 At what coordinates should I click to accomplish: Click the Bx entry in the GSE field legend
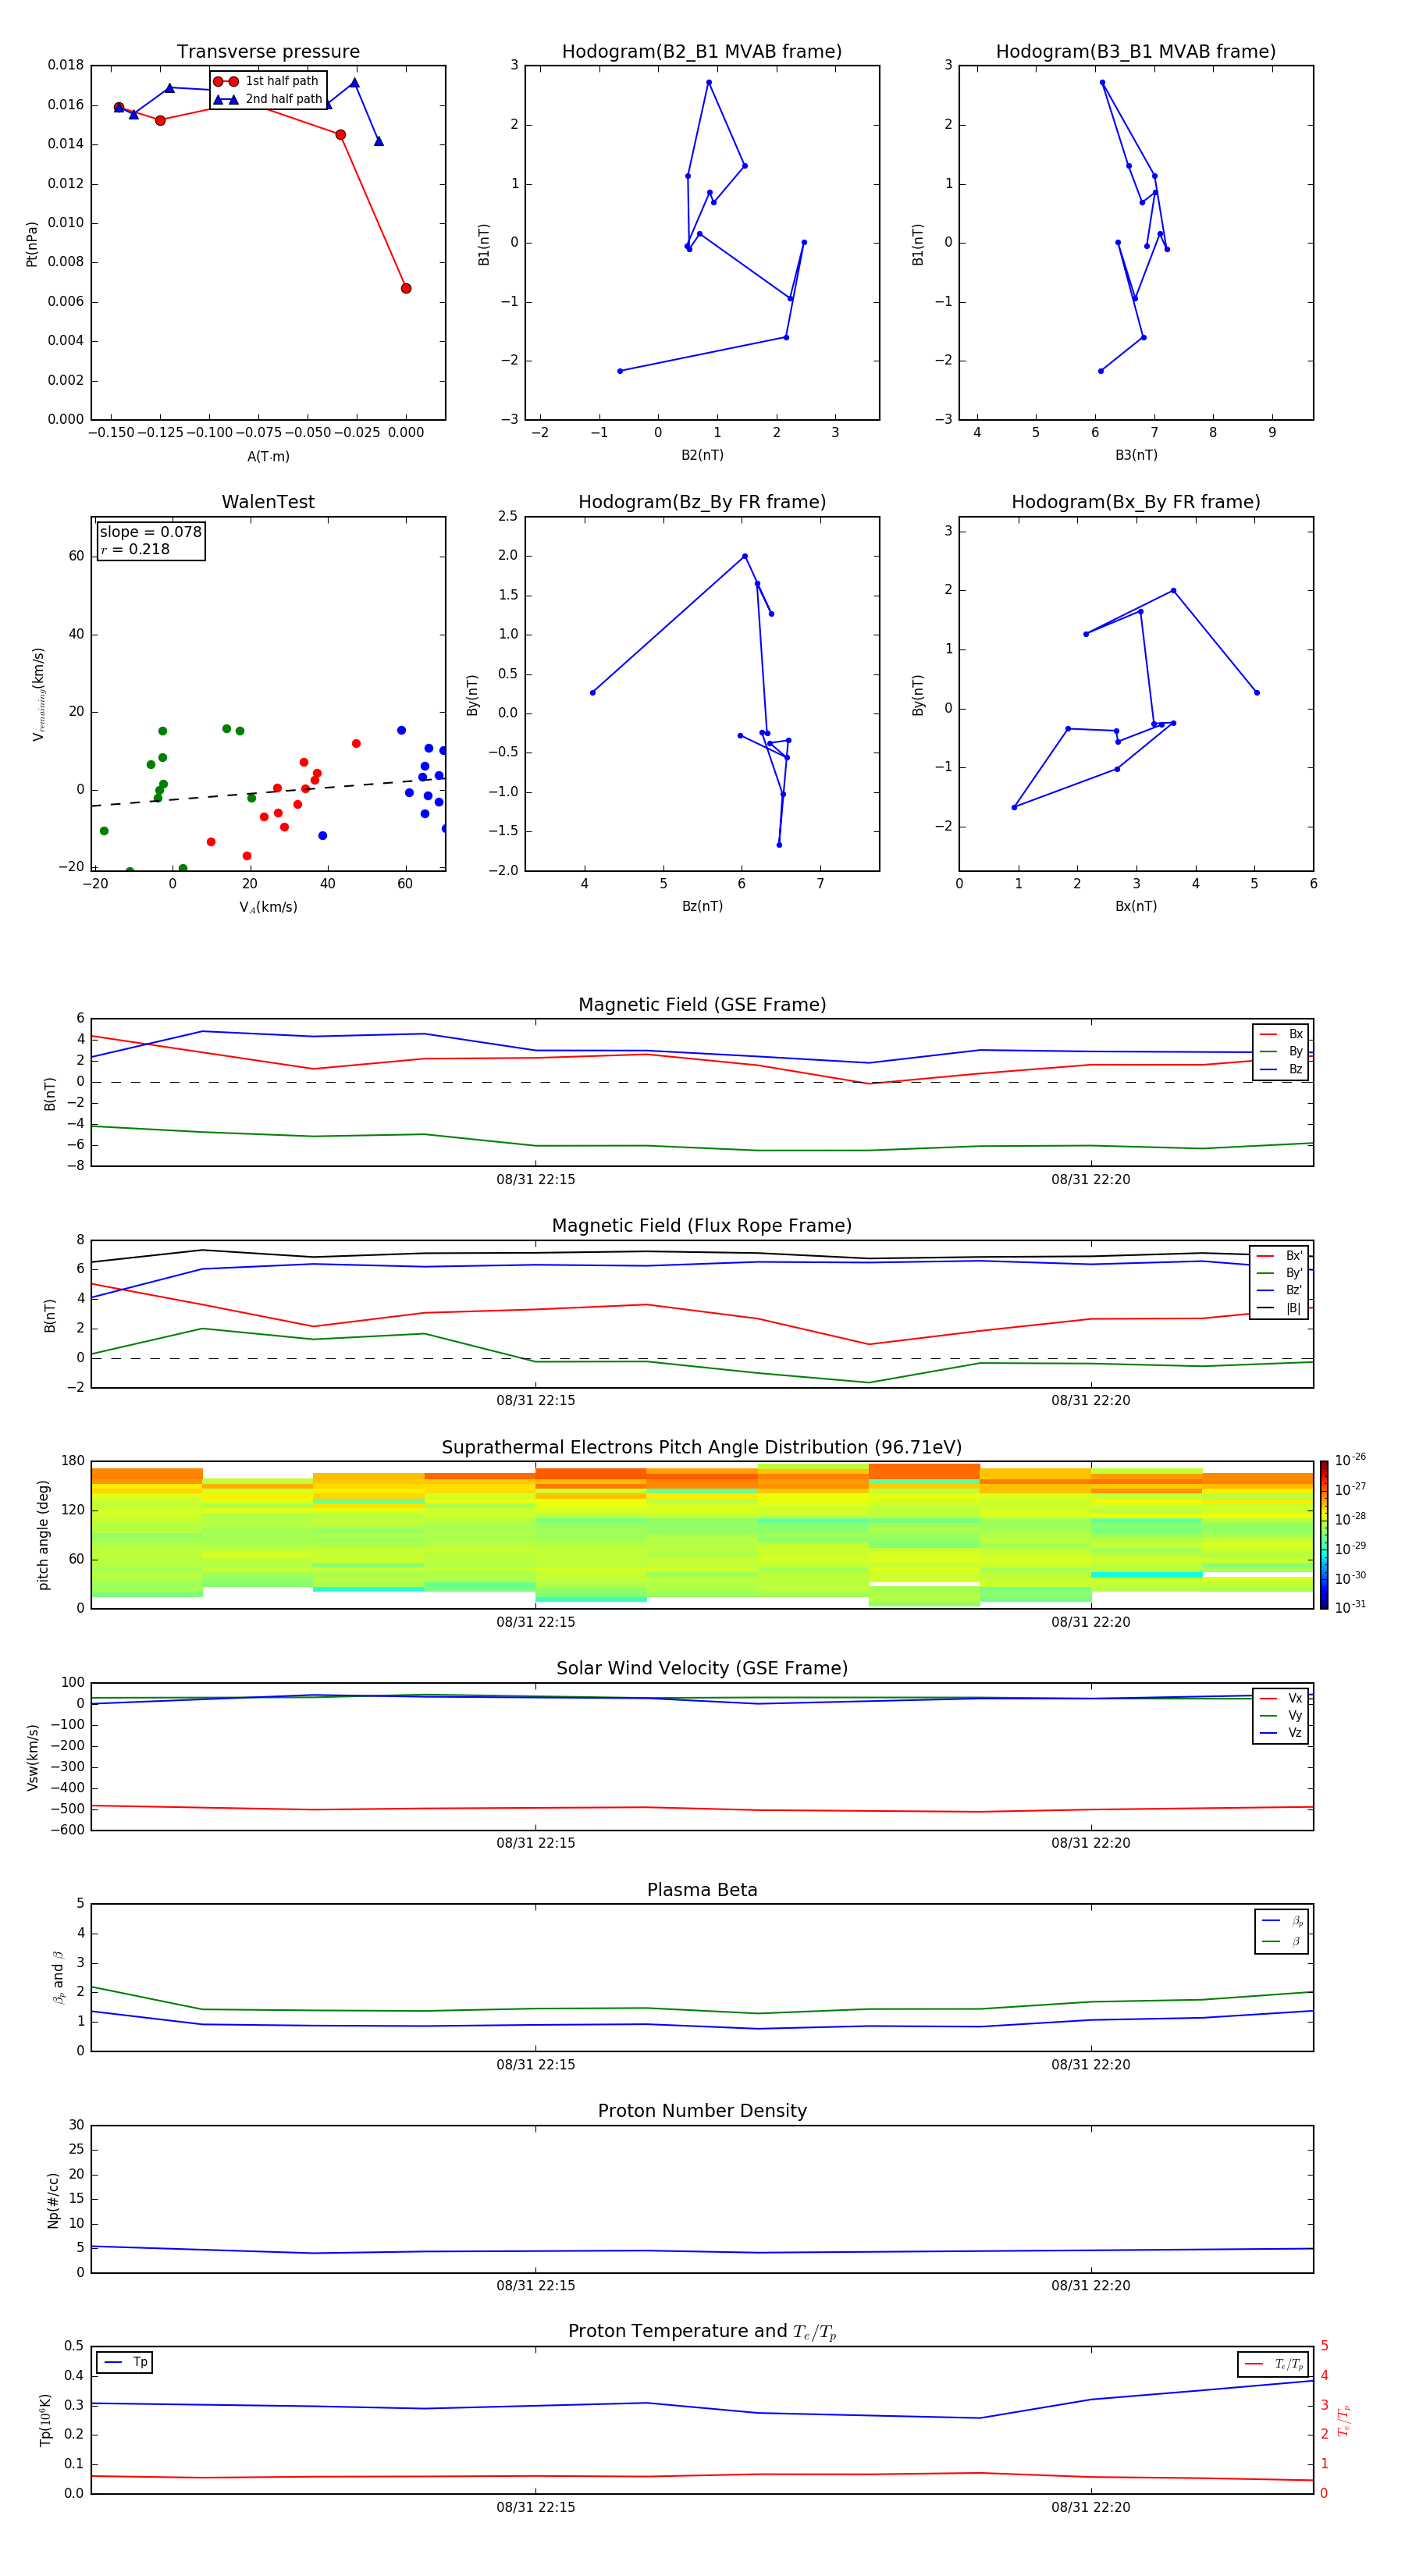point(1281,1034)
